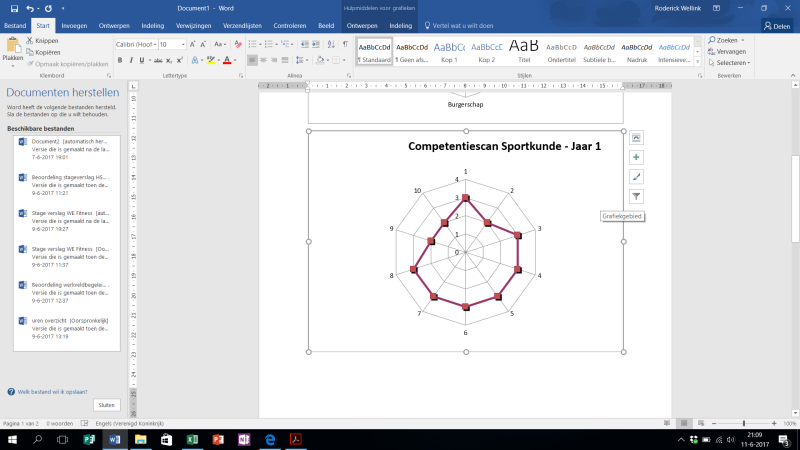The height and width of the screenshot is (450, 800).
Task: Open OneNote from the taskbar
Action: point(244,439)
